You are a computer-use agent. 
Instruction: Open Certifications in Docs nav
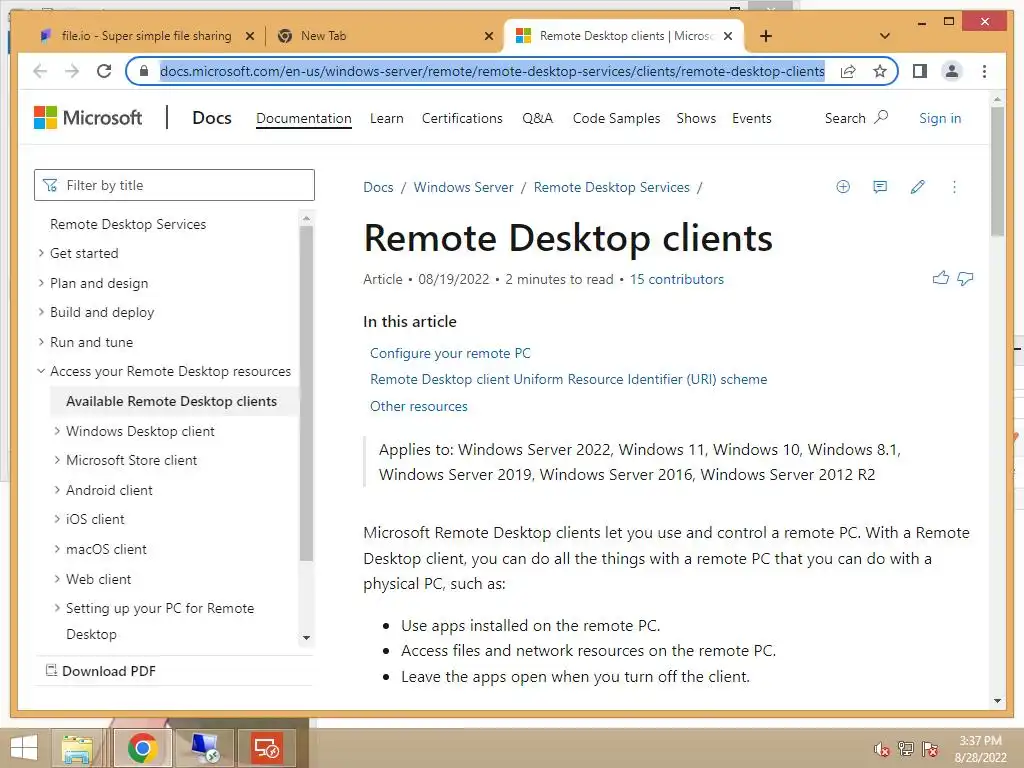pos(462,118)
